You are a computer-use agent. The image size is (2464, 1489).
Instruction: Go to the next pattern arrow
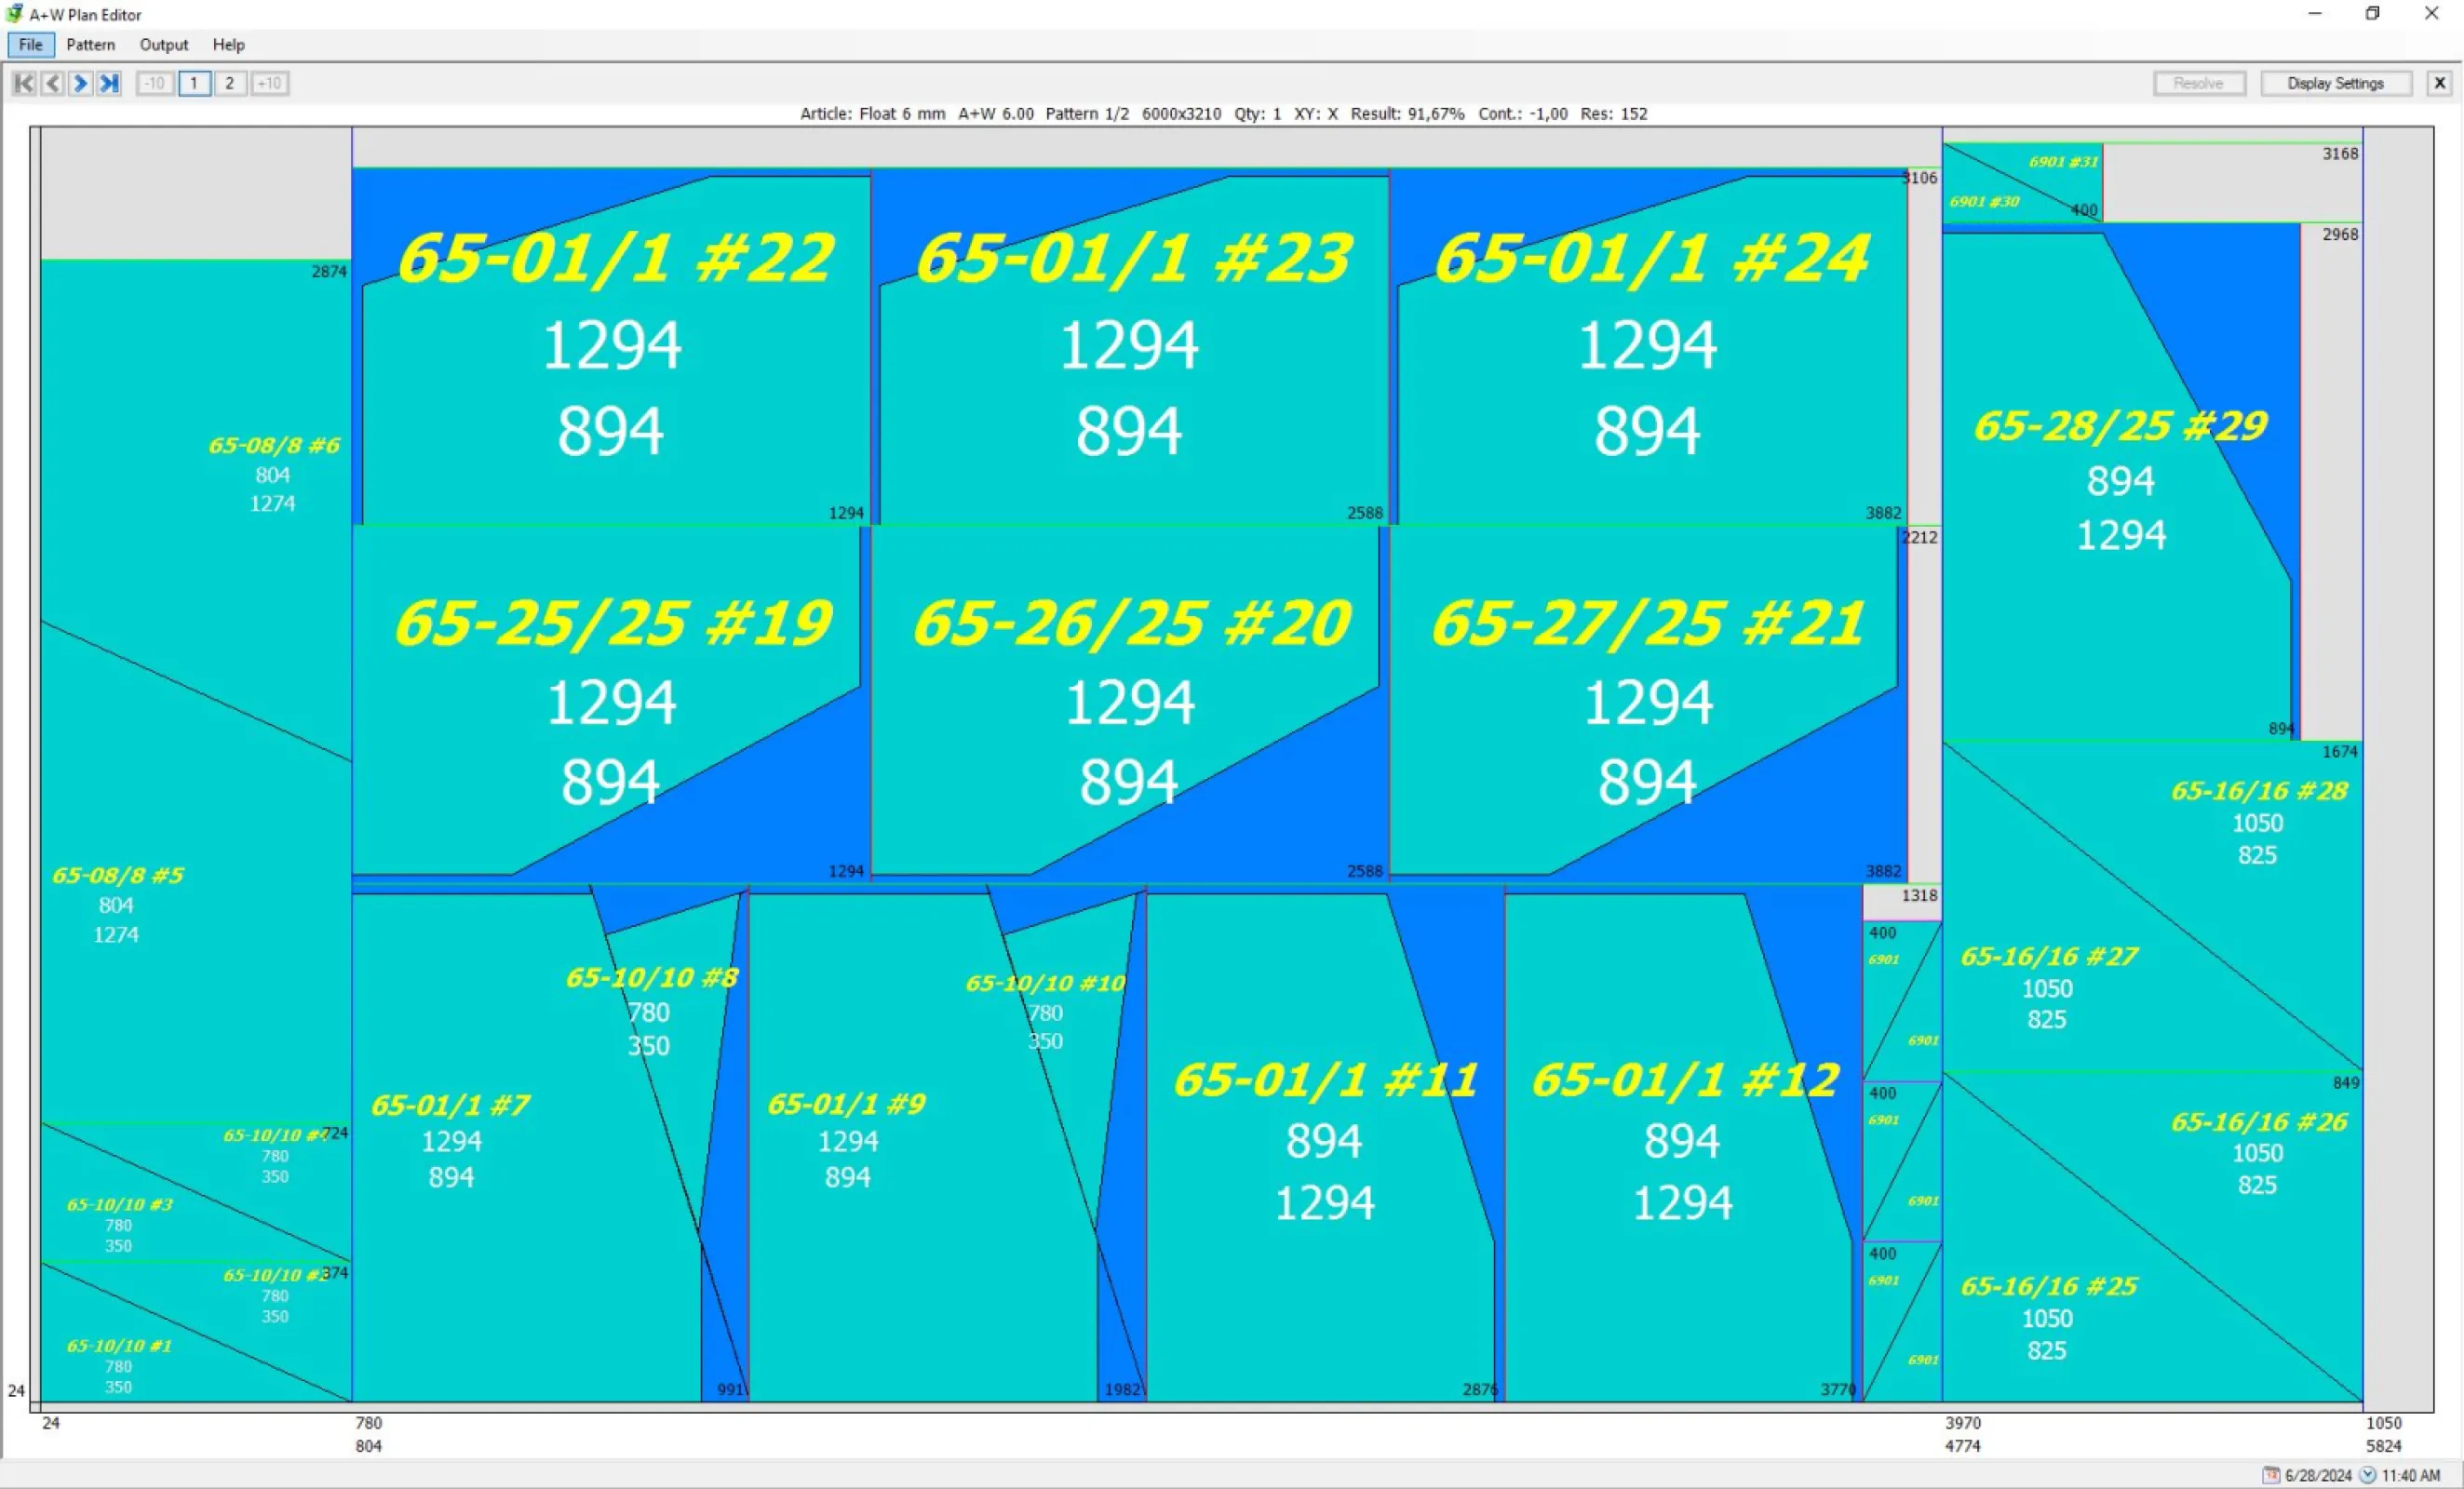[81, 83]
